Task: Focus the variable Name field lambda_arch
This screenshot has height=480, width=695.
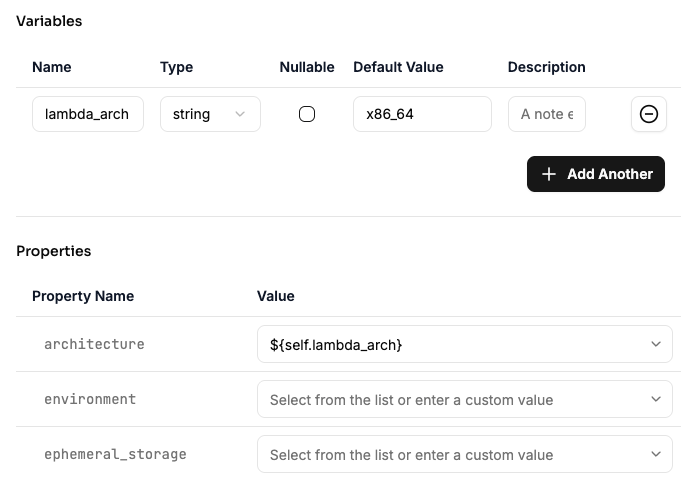Action: 88,114
